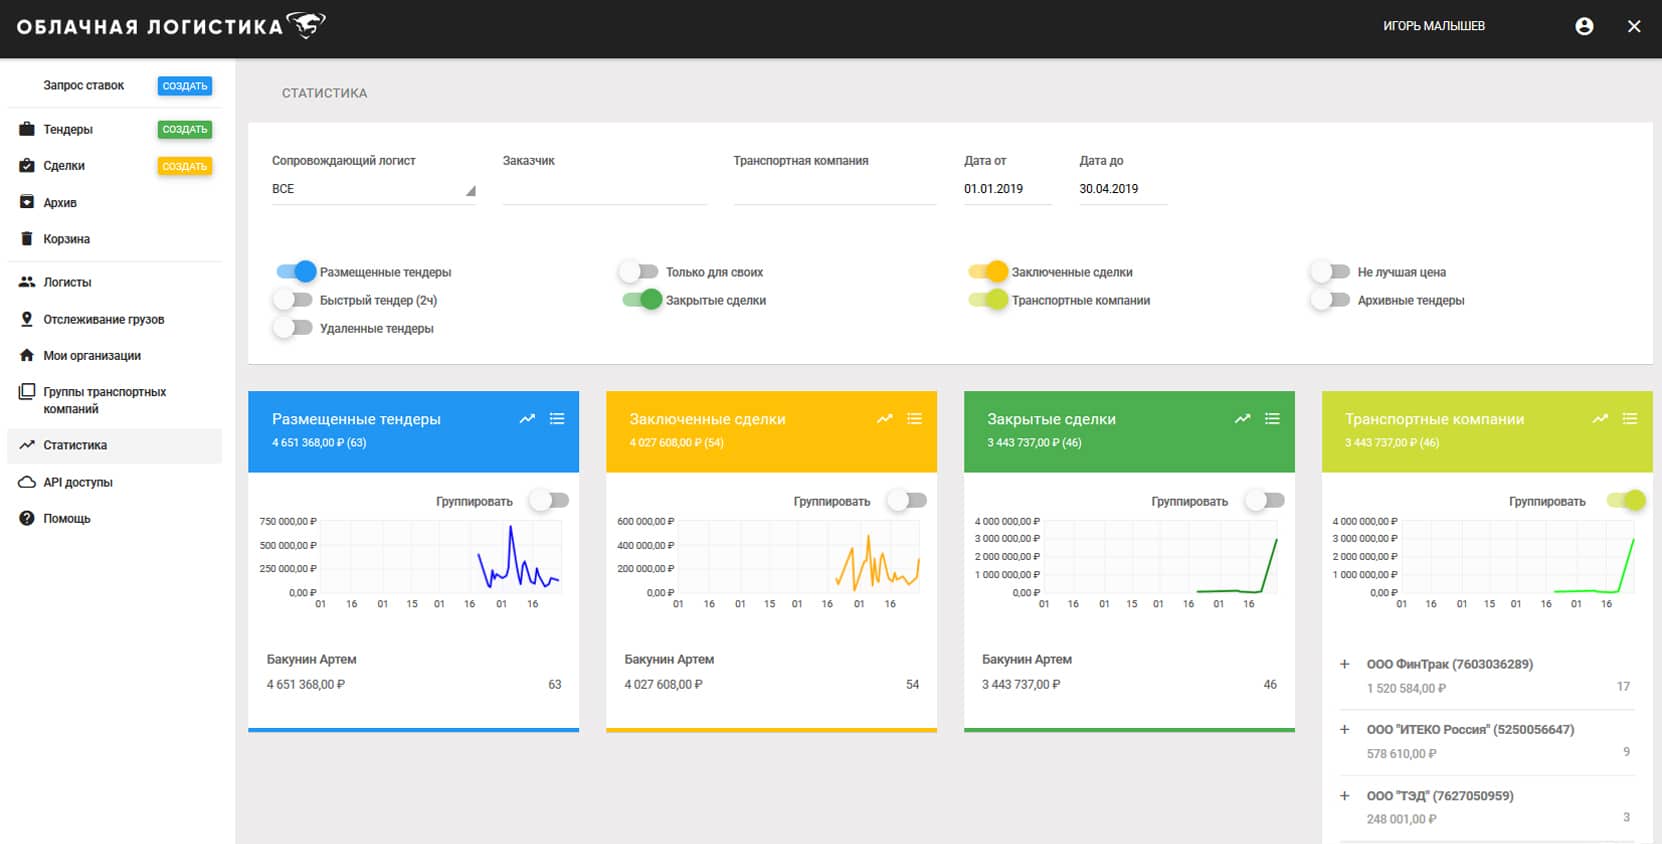Click the Сделки icon in sidebar
1662x844 pixels.
click(27, 165)
